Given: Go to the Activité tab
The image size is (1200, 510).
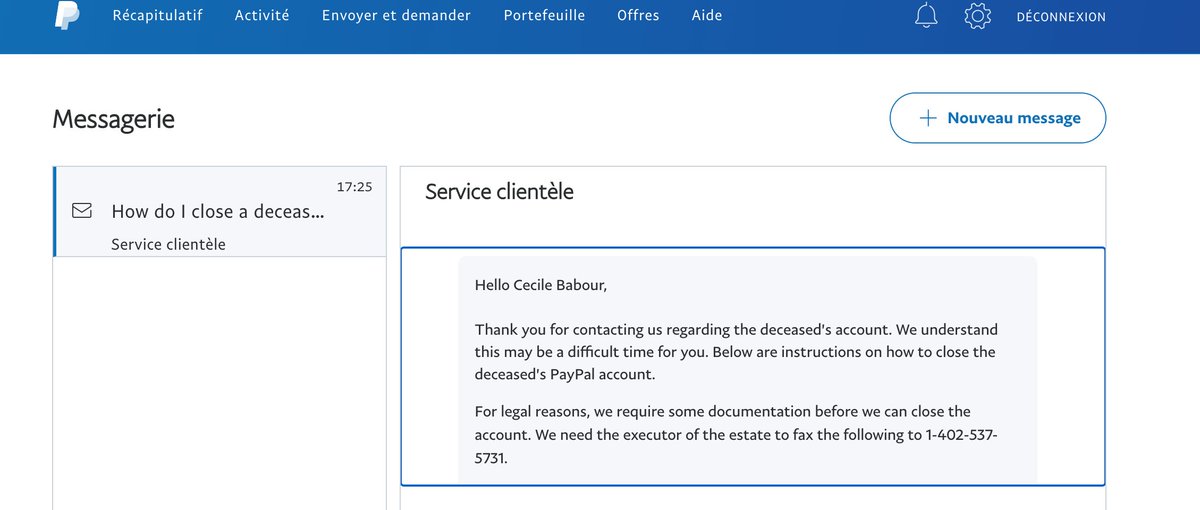Looking at the screenshot, I should 262,16.
